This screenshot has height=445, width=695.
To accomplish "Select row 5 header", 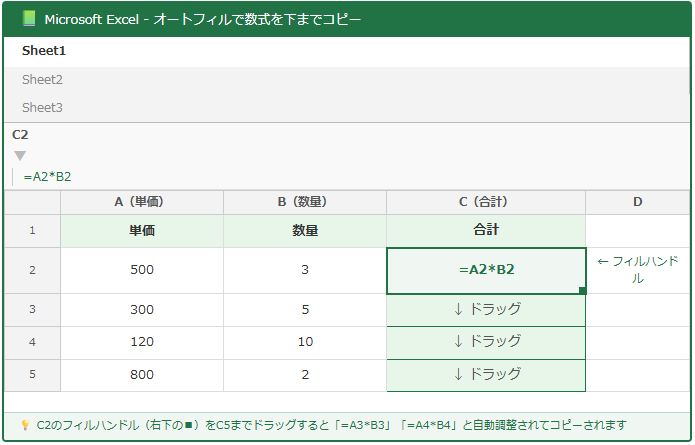I will [32, 375].
